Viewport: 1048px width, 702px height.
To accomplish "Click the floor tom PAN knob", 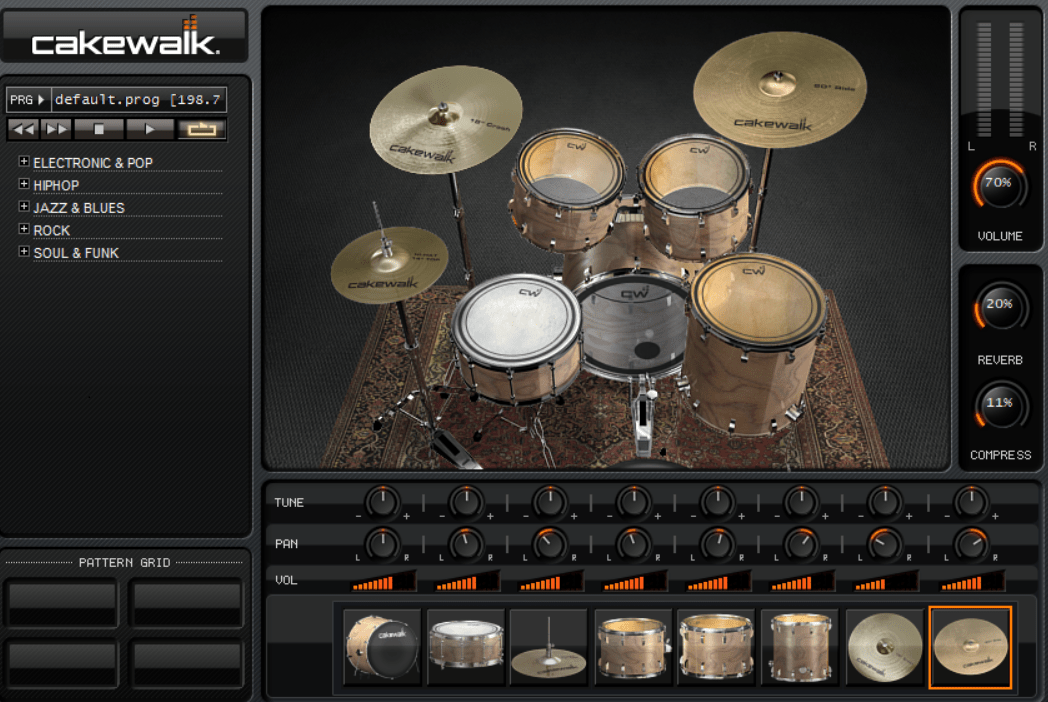I will point(801,544).
